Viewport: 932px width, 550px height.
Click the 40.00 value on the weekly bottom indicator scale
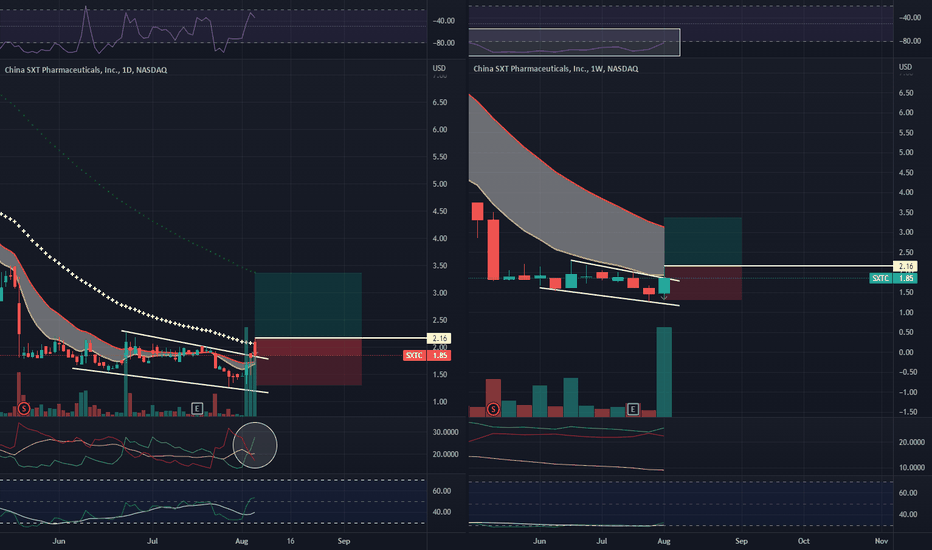coord(908,514)
